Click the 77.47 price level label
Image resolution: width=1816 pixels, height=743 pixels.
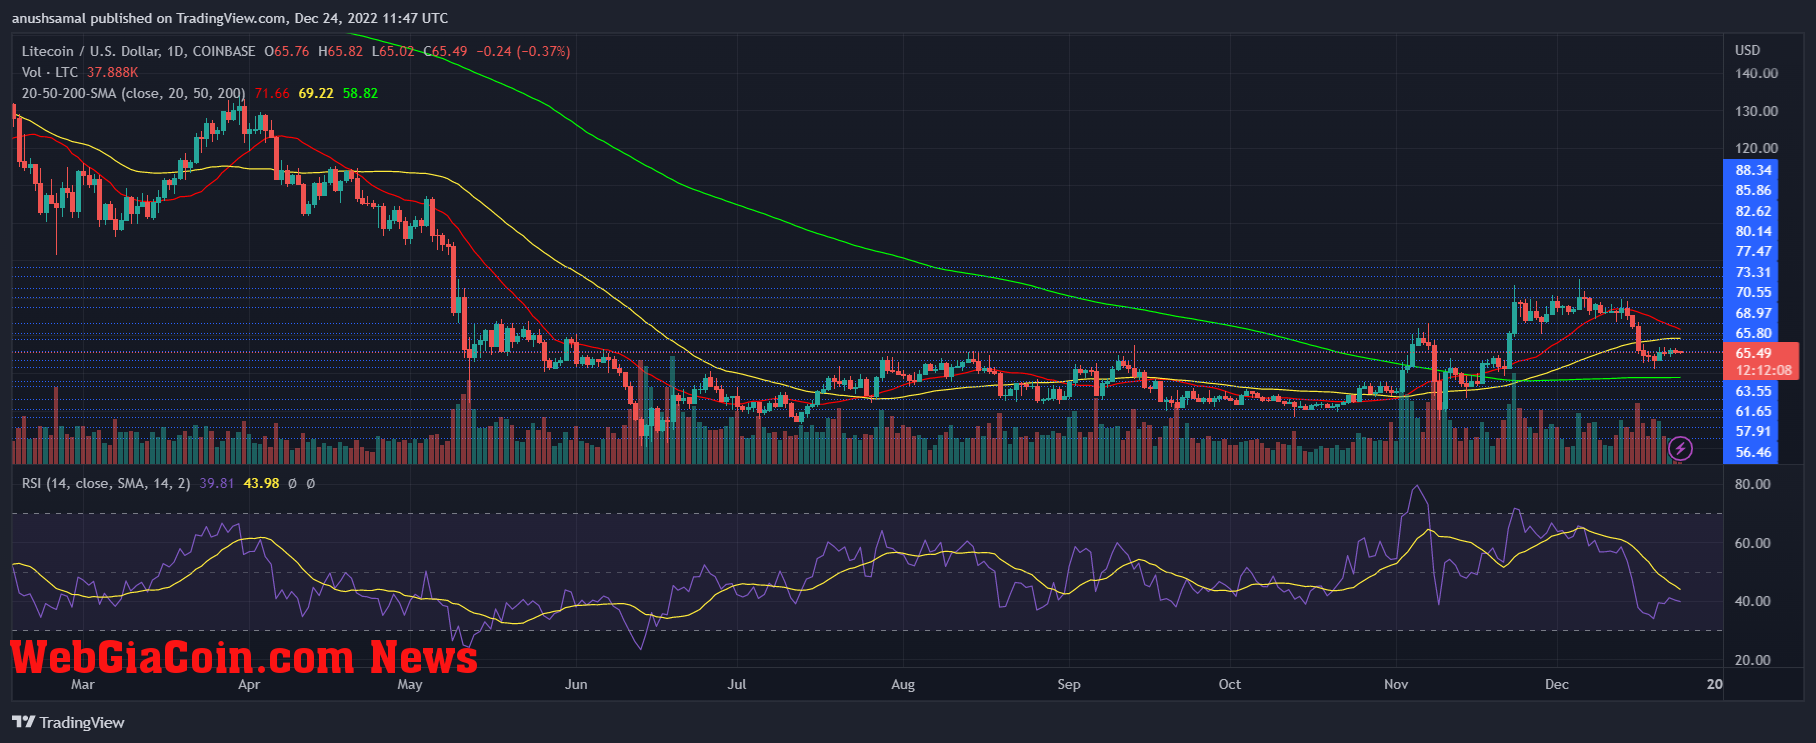(1753, 251)
